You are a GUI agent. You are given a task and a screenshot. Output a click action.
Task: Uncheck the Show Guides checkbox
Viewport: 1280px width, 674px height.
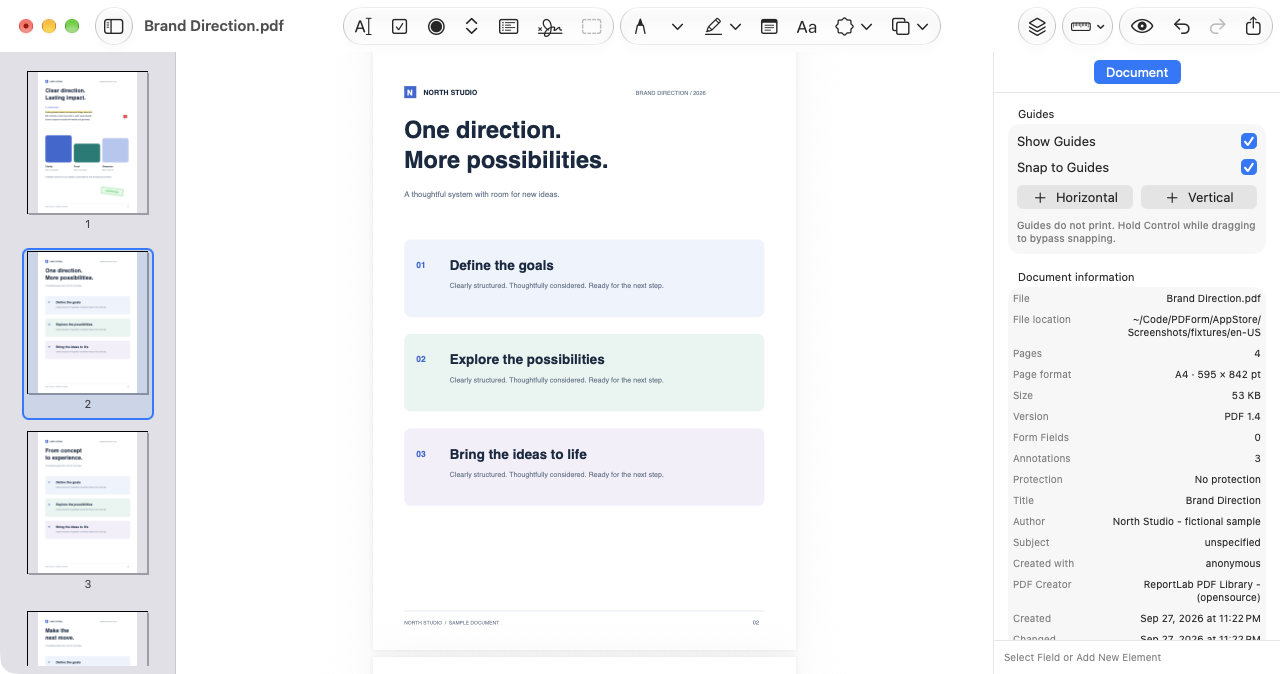(x=1248, y=141)
